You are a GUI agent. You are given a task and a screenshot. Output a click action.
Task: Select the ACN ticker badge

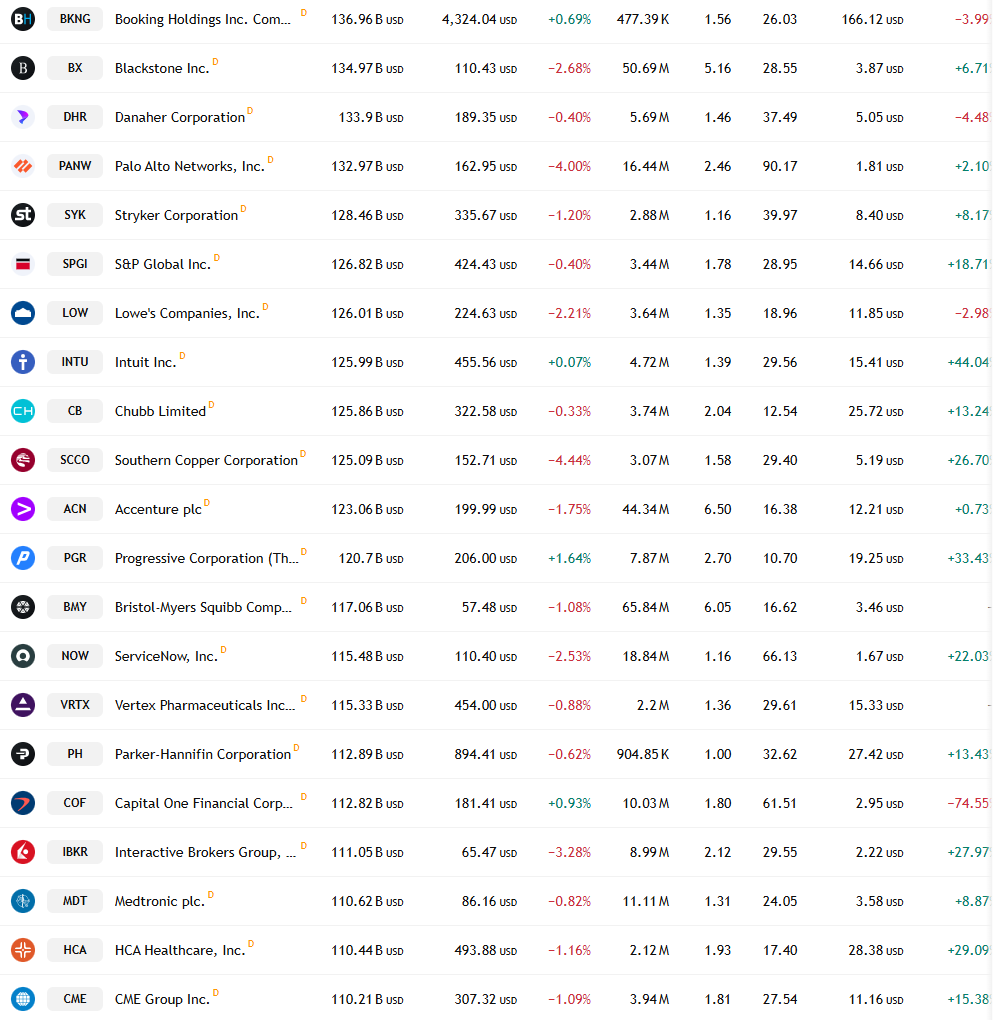point(75,509)
